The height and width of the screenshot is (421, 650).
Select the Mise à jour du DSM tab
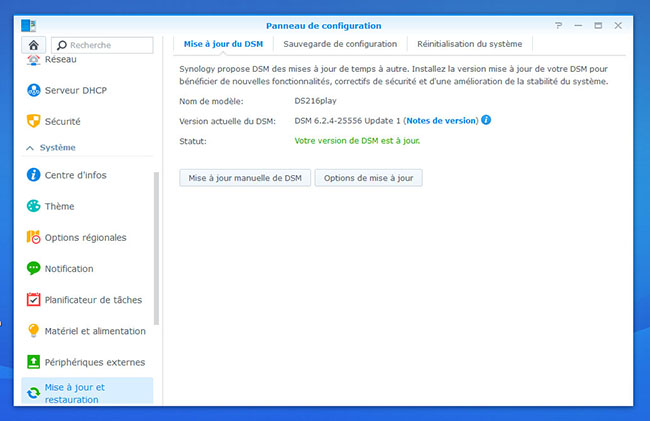tap(223, 44)
